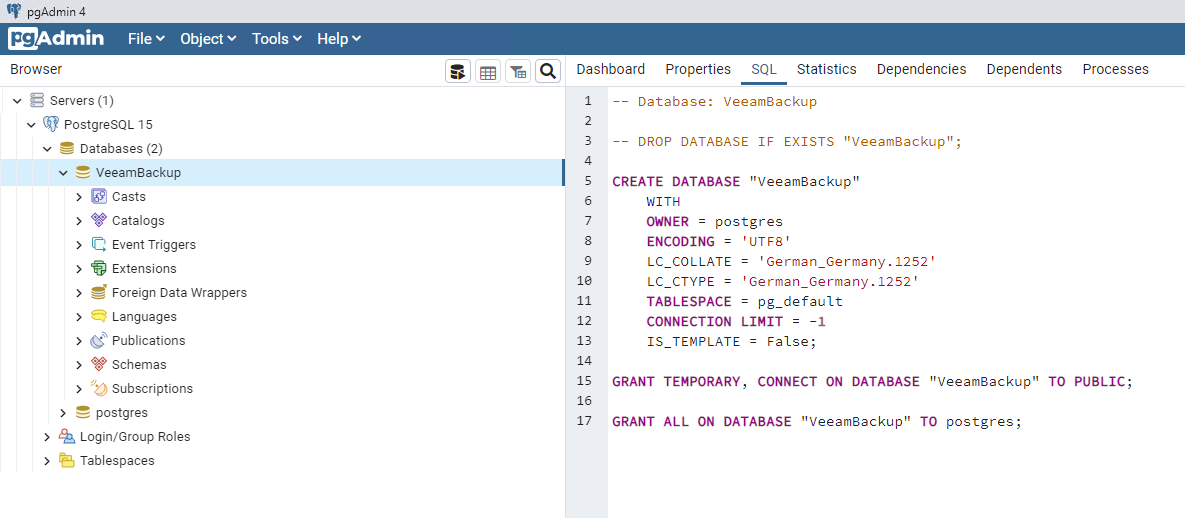The height and width of the screenshot is (518, 1185).
Task: Collapse the Databases (2) node
Action: (x=47, y=149)
